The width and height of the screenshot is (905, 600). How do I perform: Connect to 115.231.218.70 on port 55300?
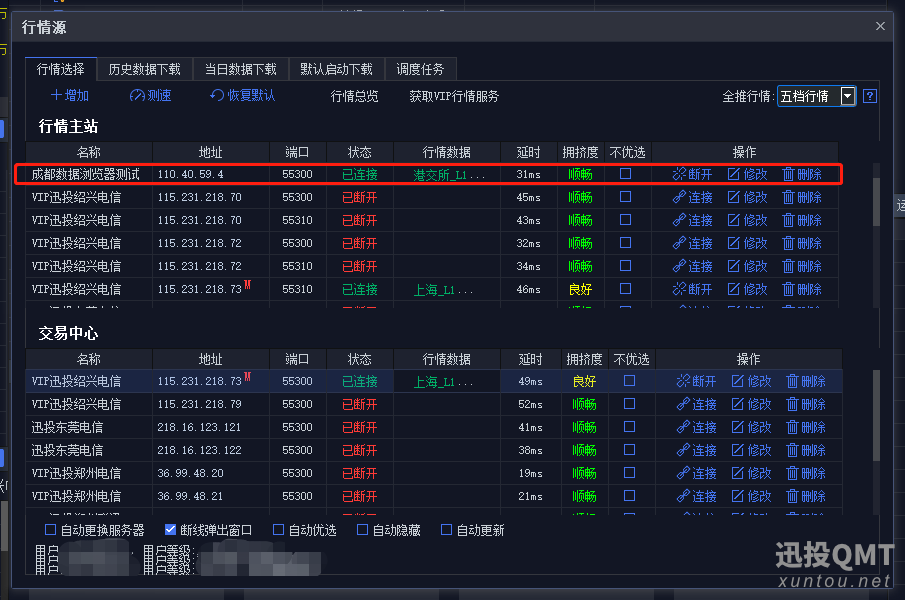point(692,197)
